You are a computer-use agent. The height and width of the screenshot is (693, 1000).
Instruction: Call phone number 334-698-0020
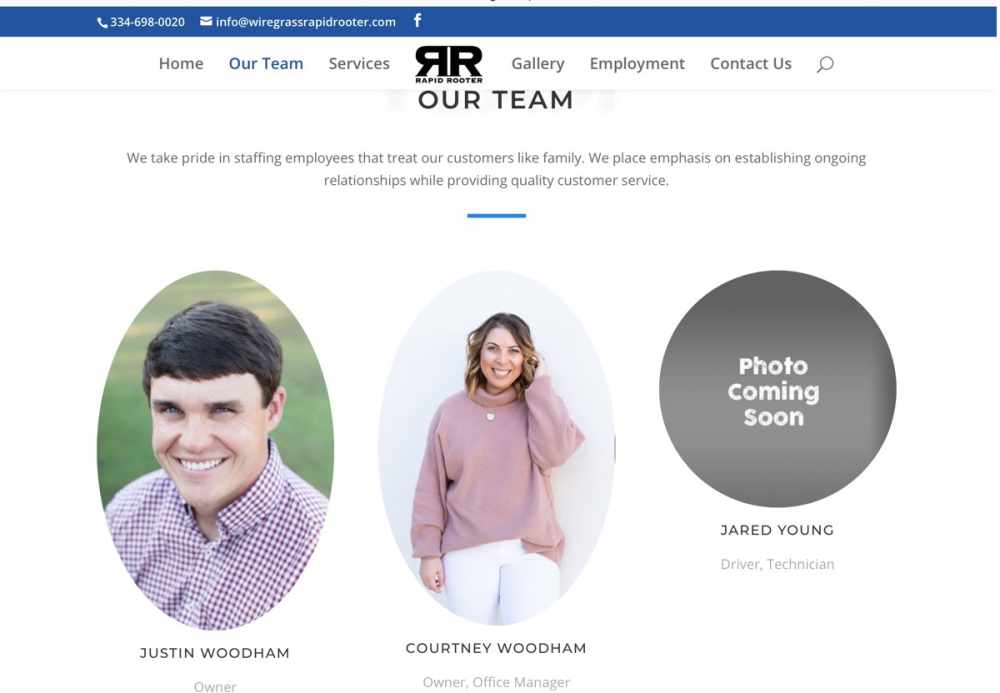click(x=147, y=22)
